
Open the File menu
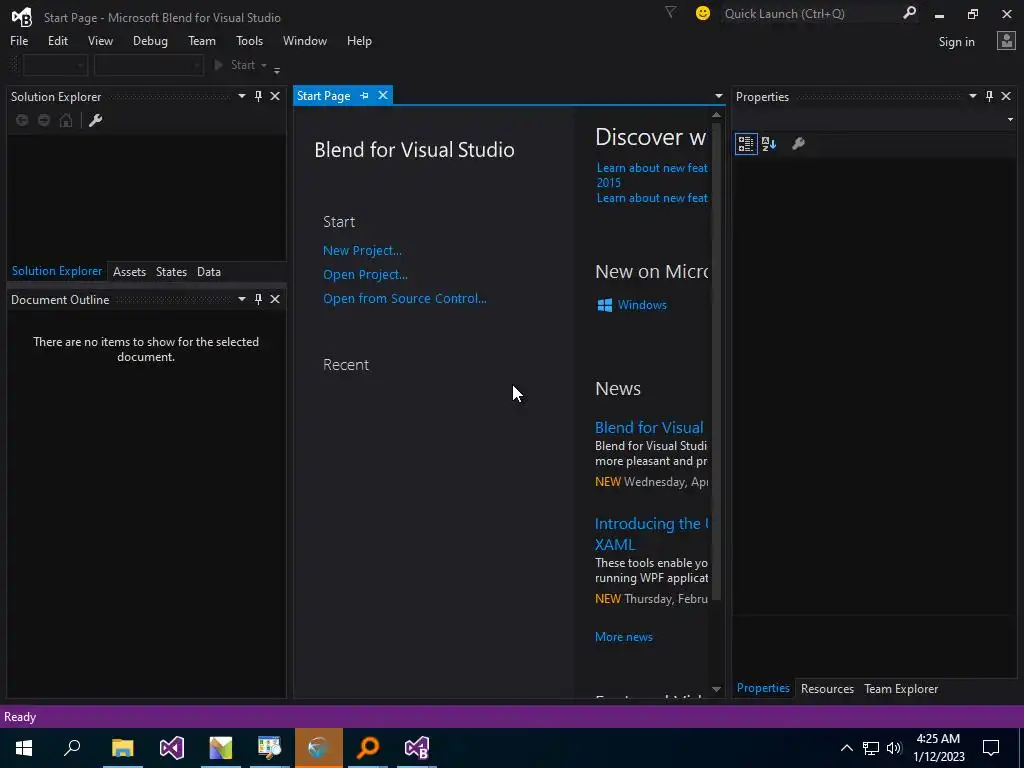click(x=19, y=40)
